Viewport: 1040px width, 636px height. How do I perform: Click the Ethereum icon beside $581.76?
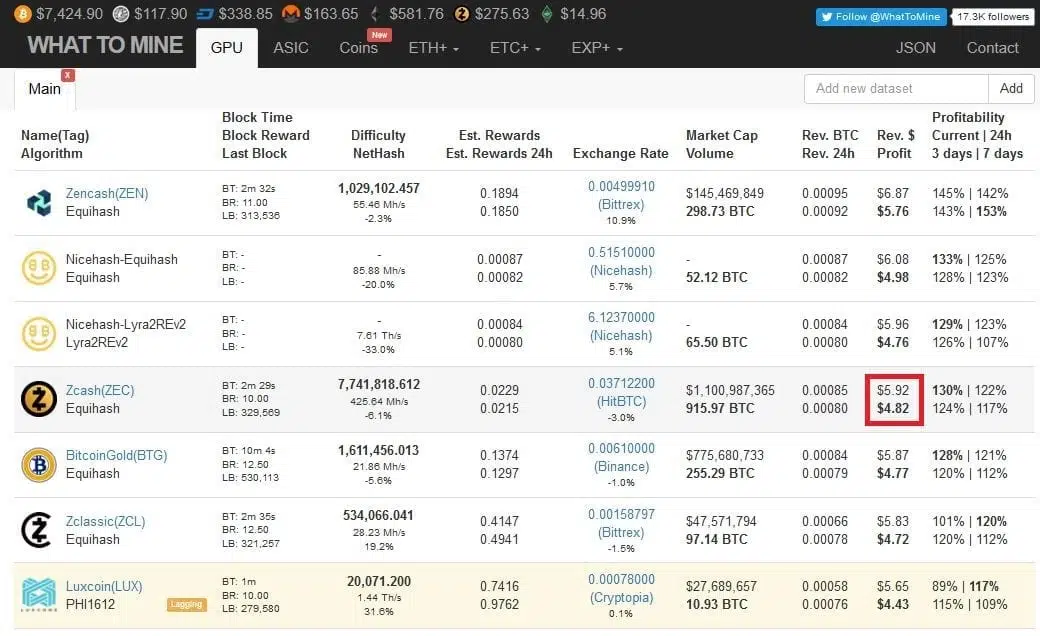point(375,14)
